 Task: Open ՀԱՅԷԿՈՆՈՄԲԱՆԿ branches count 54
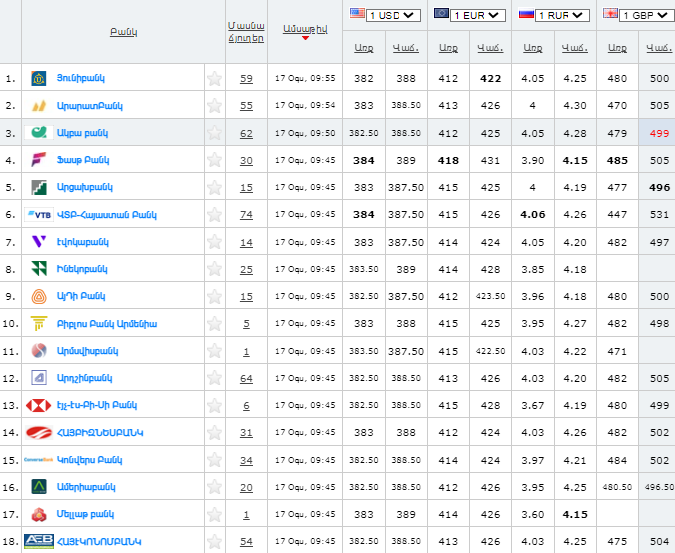246,542
